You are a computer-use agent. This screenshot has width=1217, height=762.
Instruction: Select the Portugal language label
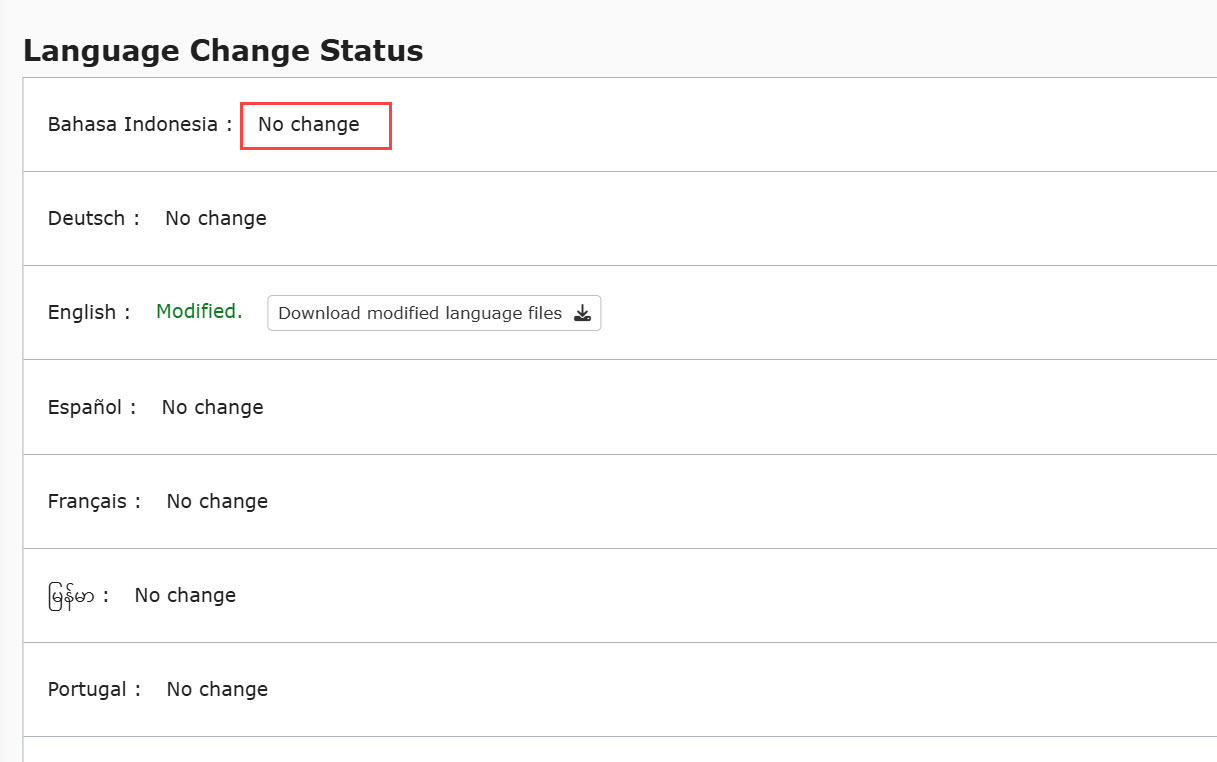(x=87, y=689)
